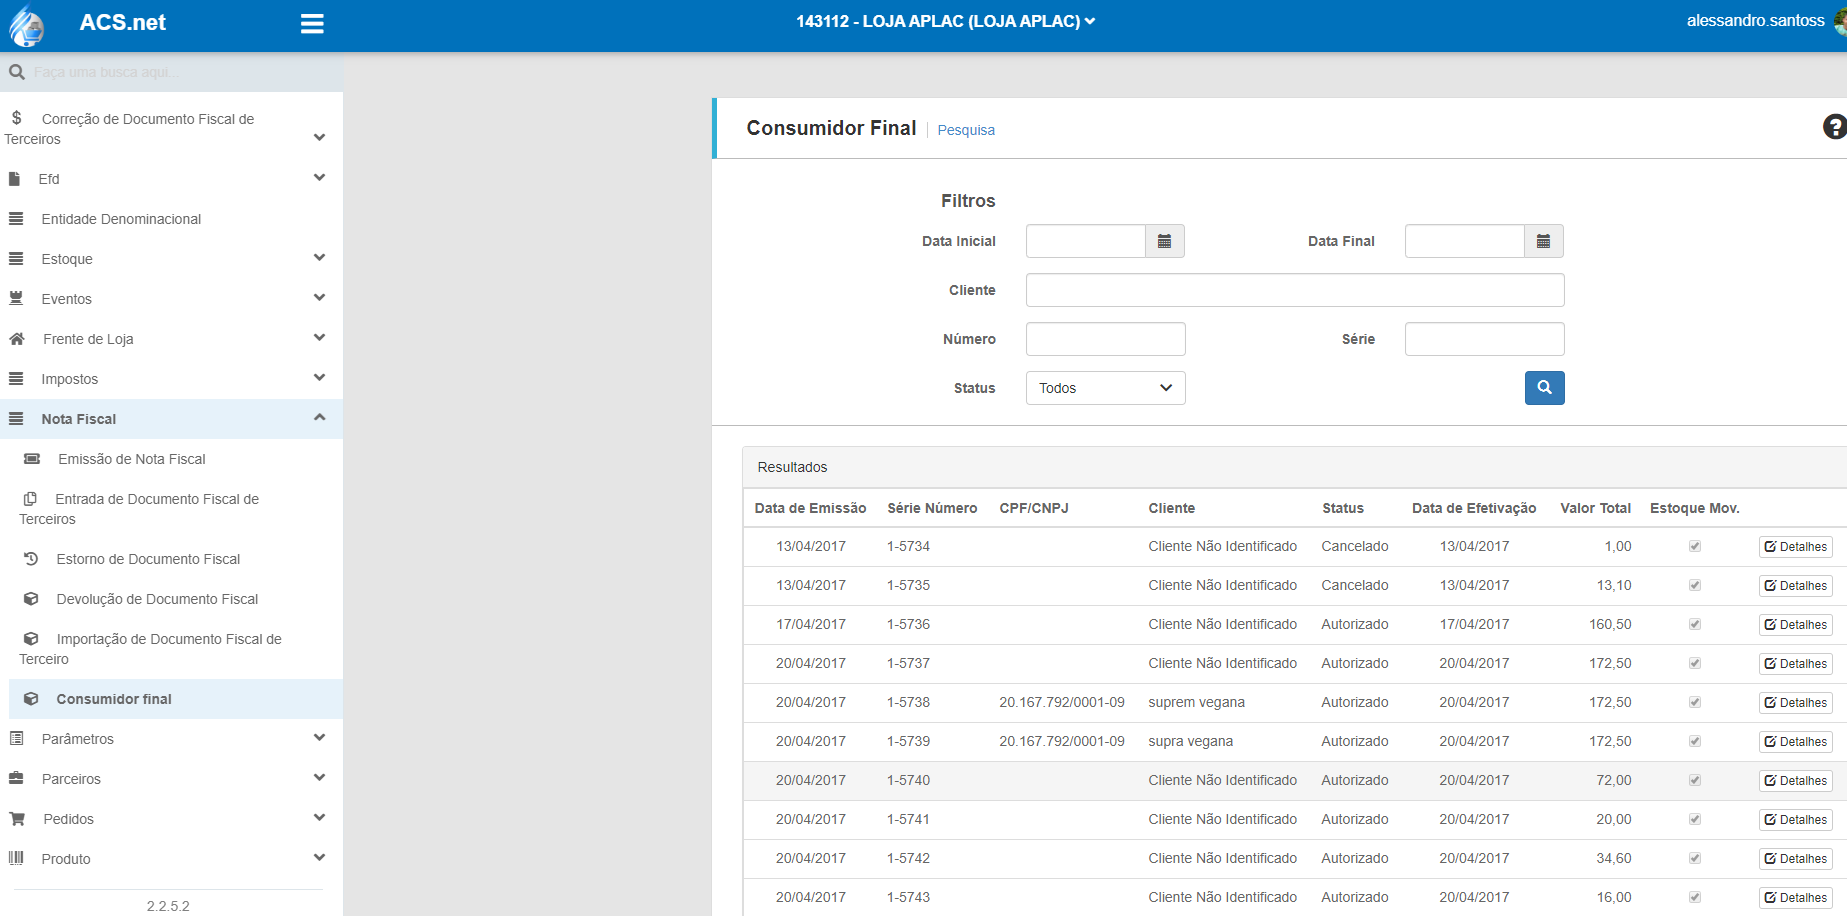The height and width of the screenshot is (916, 1847).
Task: Click the Devolução de Documento Fiscal cube icon
Action: pos(31,599)
